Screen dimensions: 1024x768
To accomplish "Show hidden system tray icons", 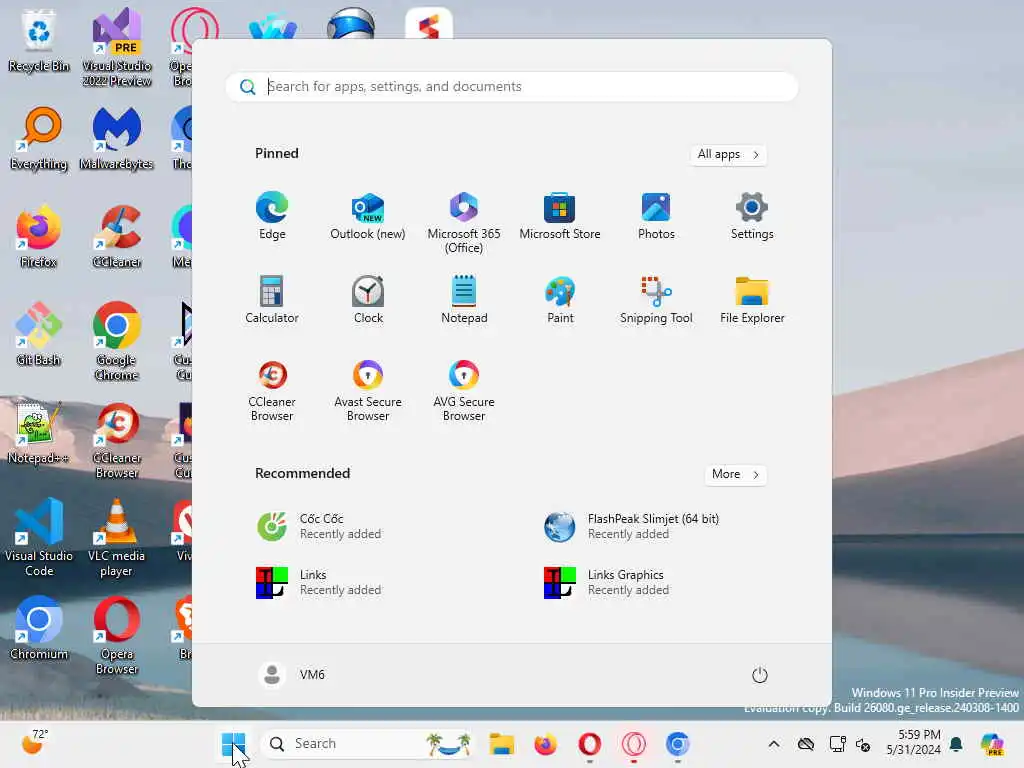I will pyautogui.click(x=773, y=744).
